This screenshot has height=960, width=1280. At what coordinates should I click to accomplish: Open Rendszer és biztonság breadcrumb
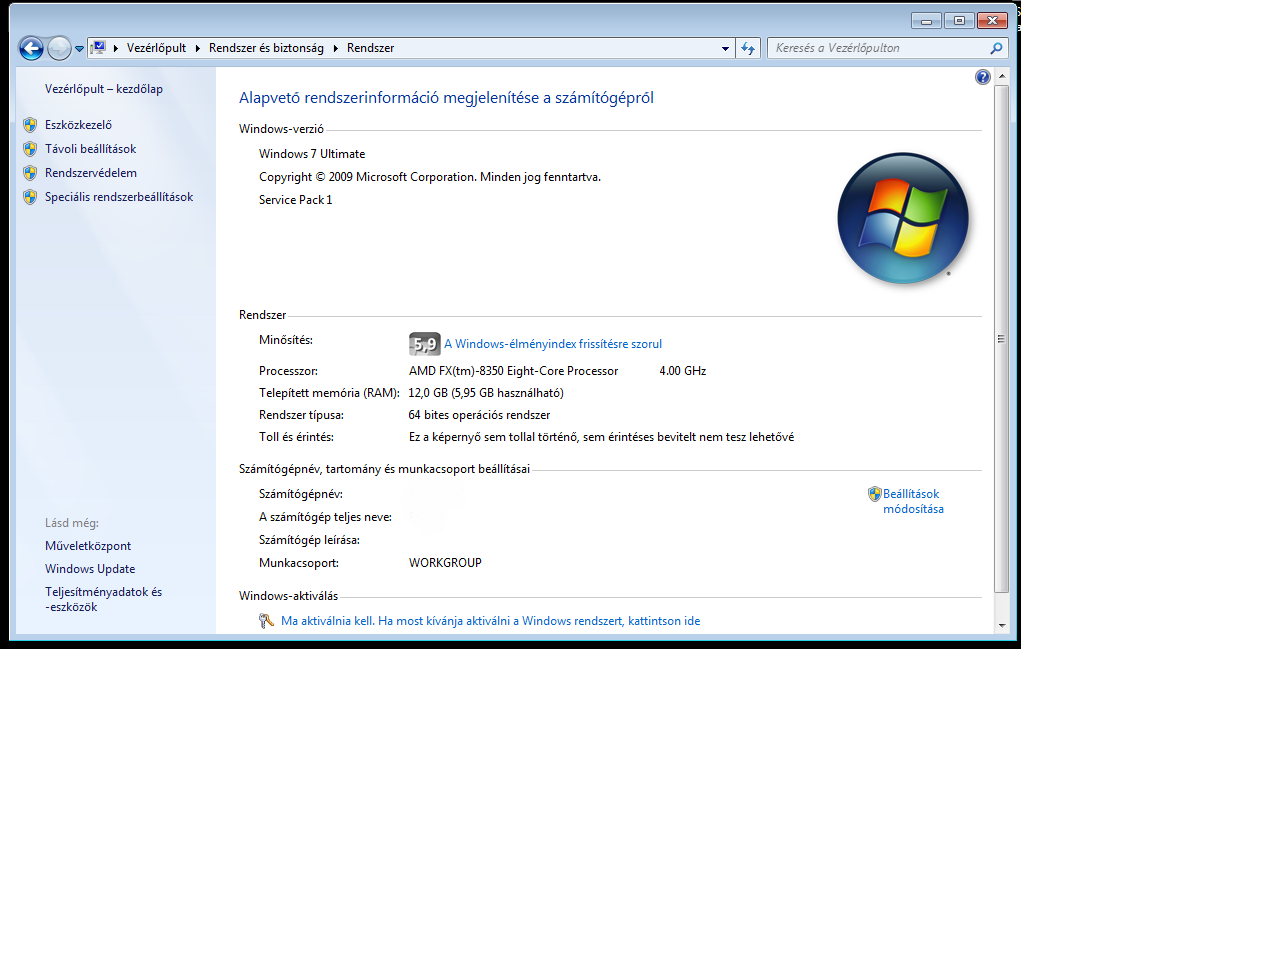pos(266,48)
